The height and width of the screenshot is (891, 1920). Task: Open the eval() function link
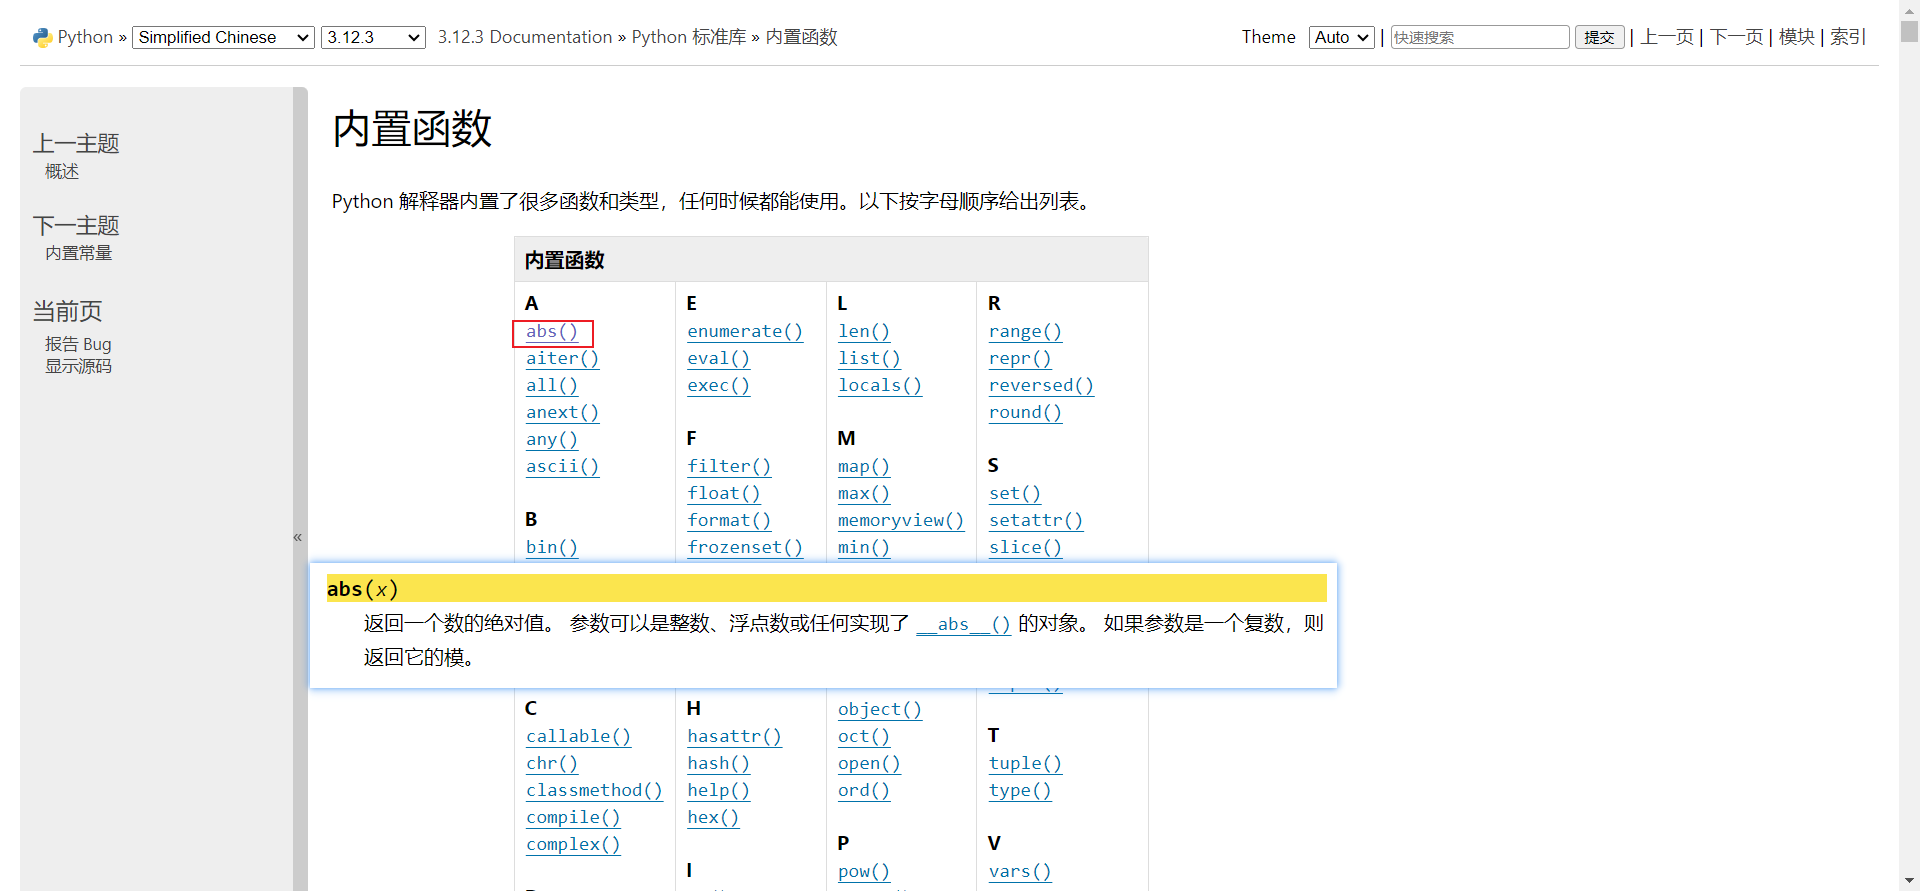[718, 359]
